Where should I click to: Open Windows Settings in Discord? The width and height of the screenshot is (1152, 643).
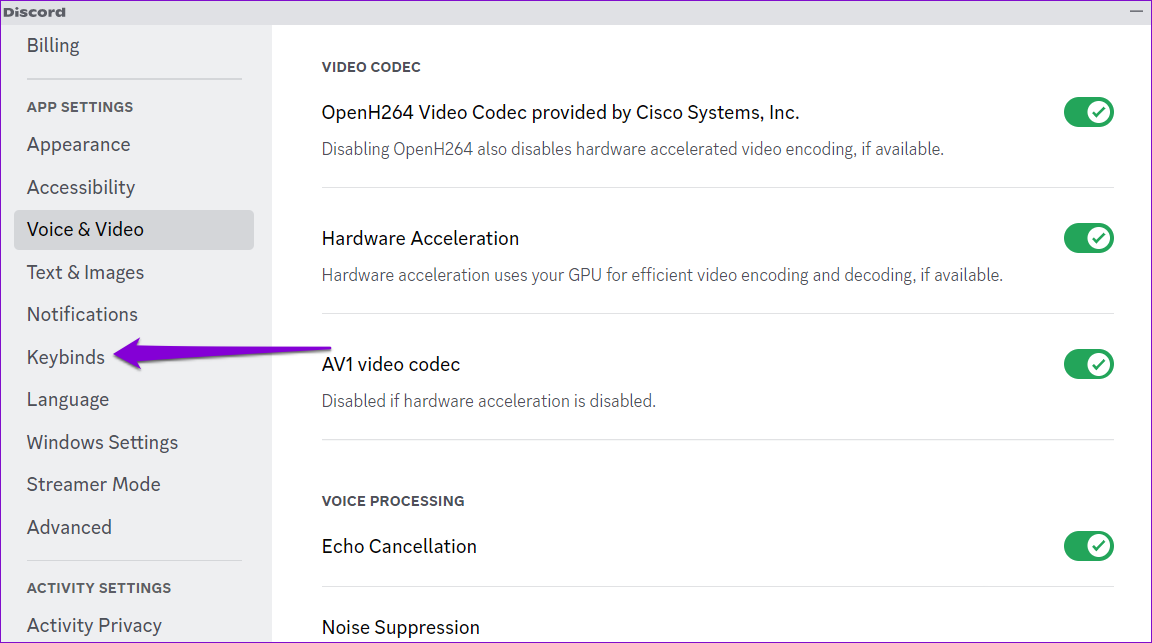pos(102,442)
